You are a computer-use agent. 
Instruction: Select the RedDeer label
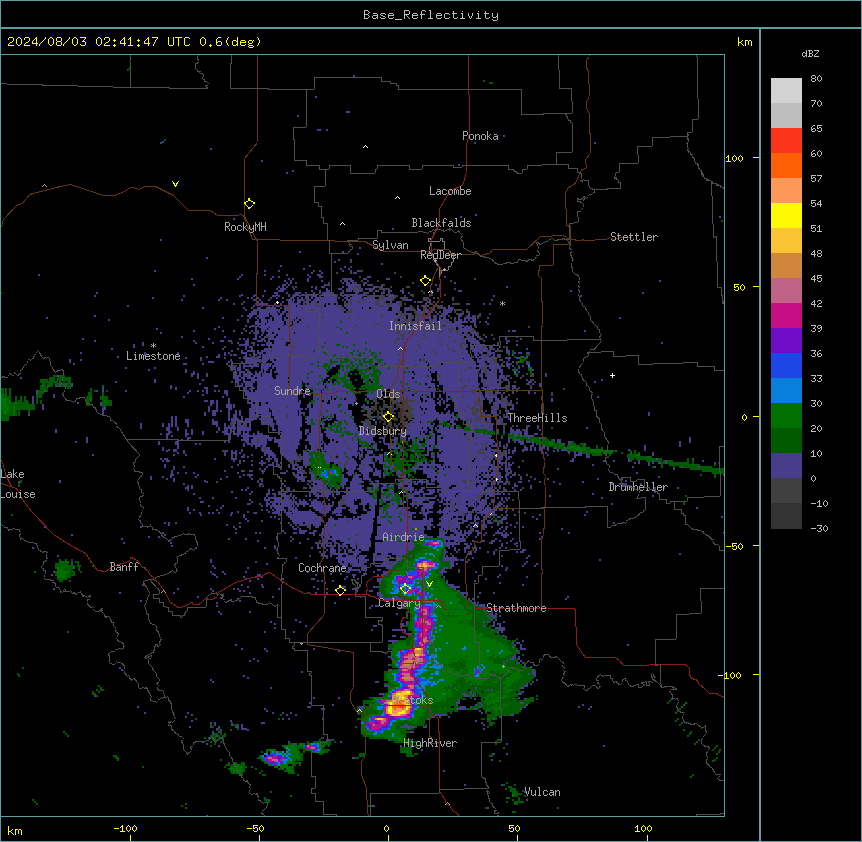[440, 255]
